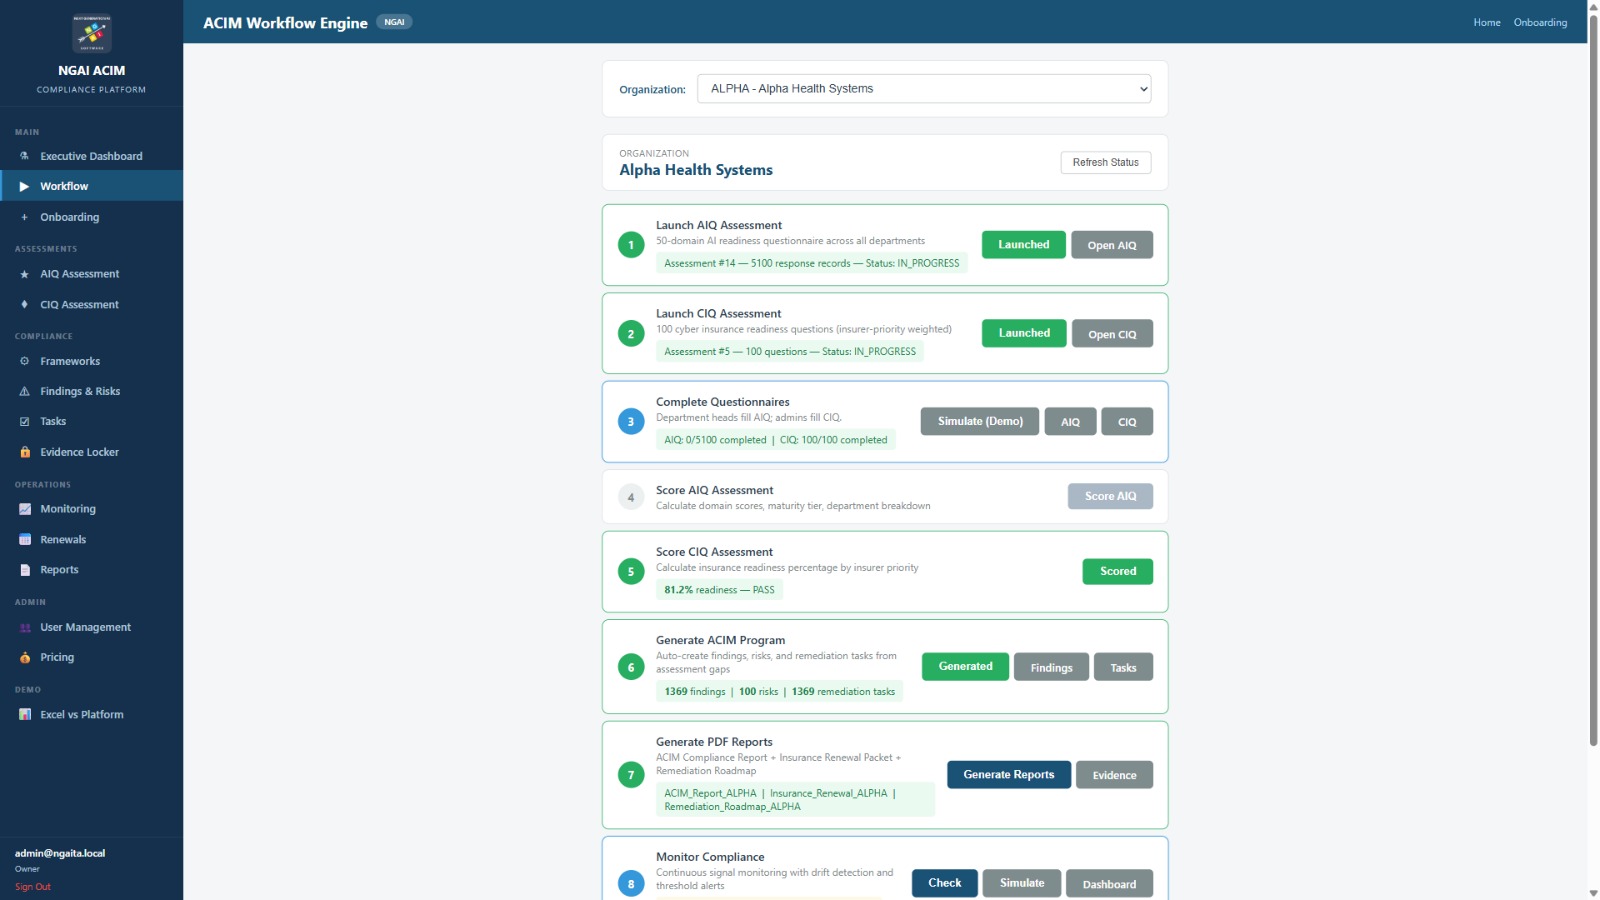Click Simulate (Demo) in Complete Questionnaires
1600x900 pixels.
point(979,421)
